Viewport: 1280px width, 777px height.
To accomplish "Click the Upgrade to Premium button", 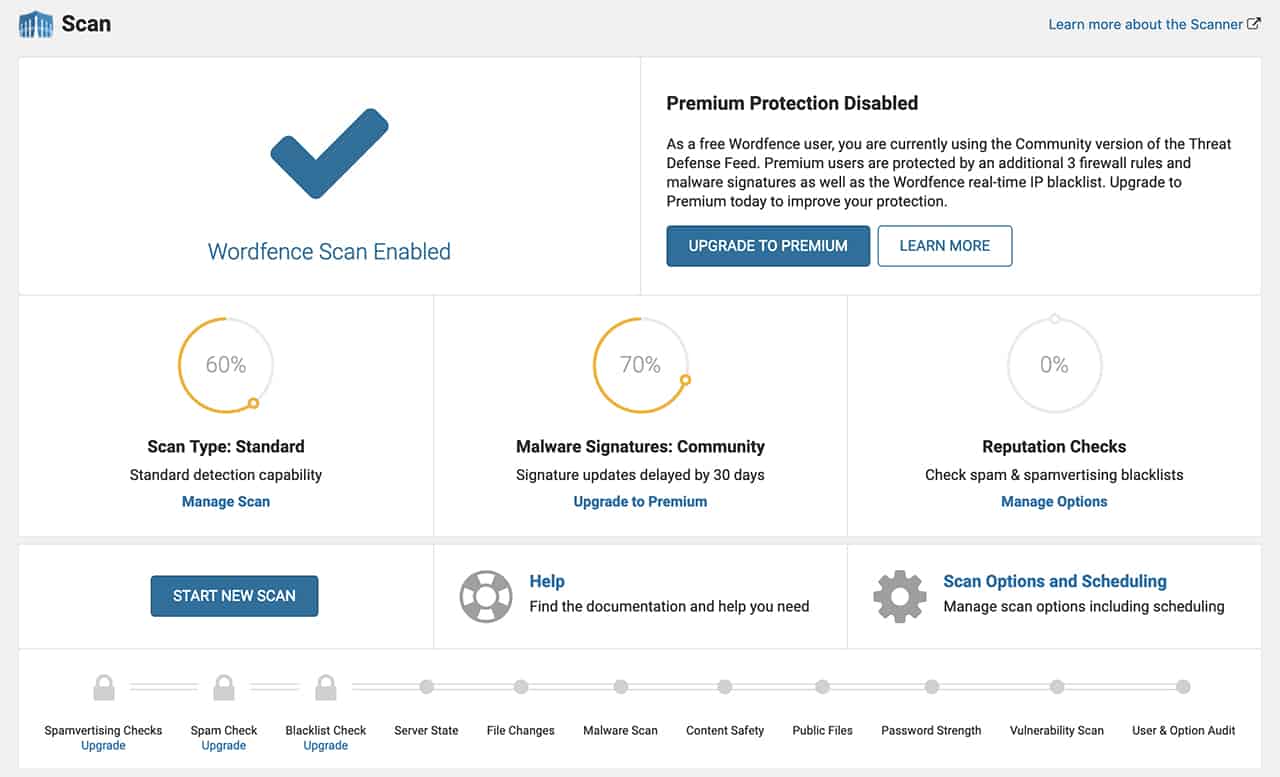I will [768, 246].
